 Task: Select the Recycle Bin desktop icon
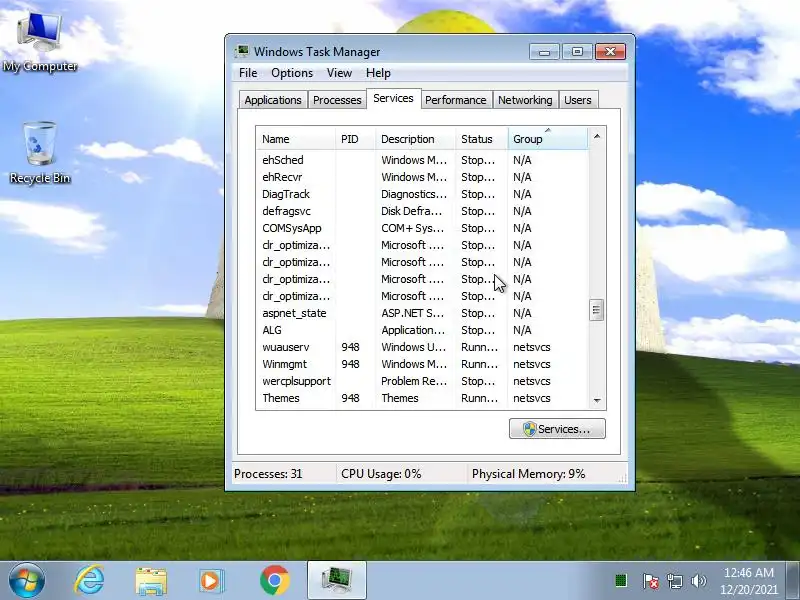40,153
